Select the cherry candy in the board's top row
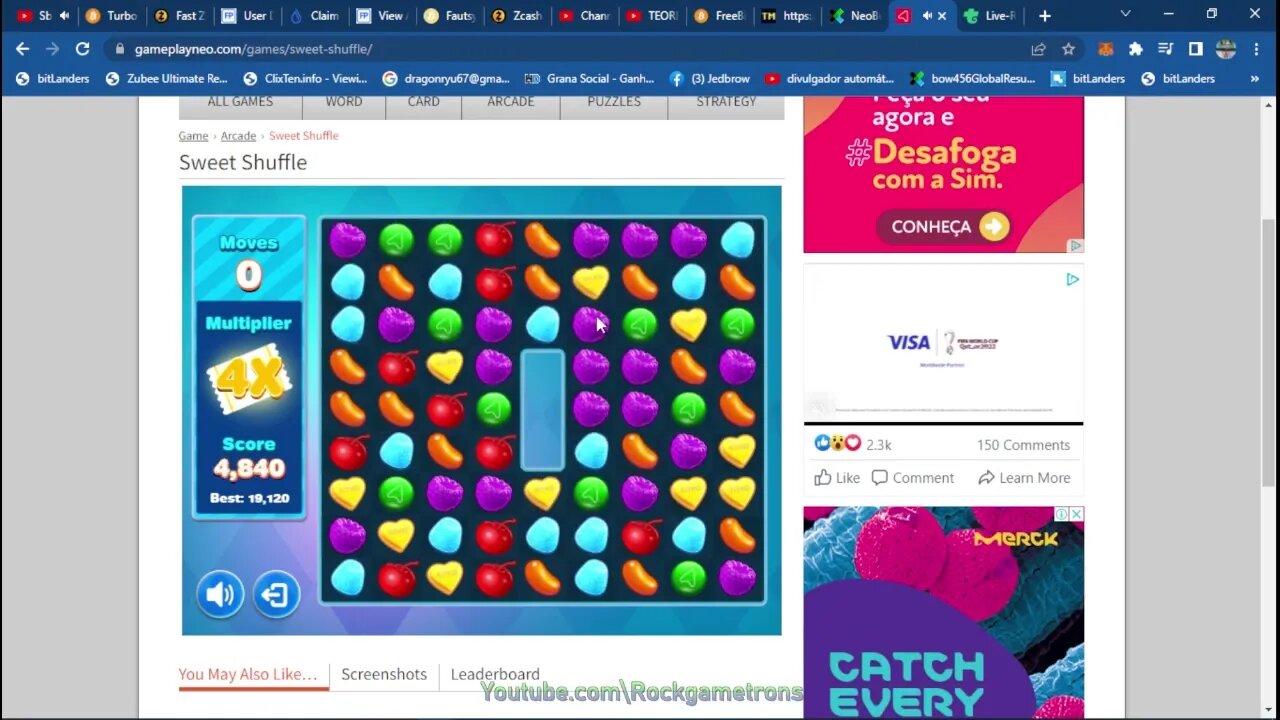 coord(494,240)
